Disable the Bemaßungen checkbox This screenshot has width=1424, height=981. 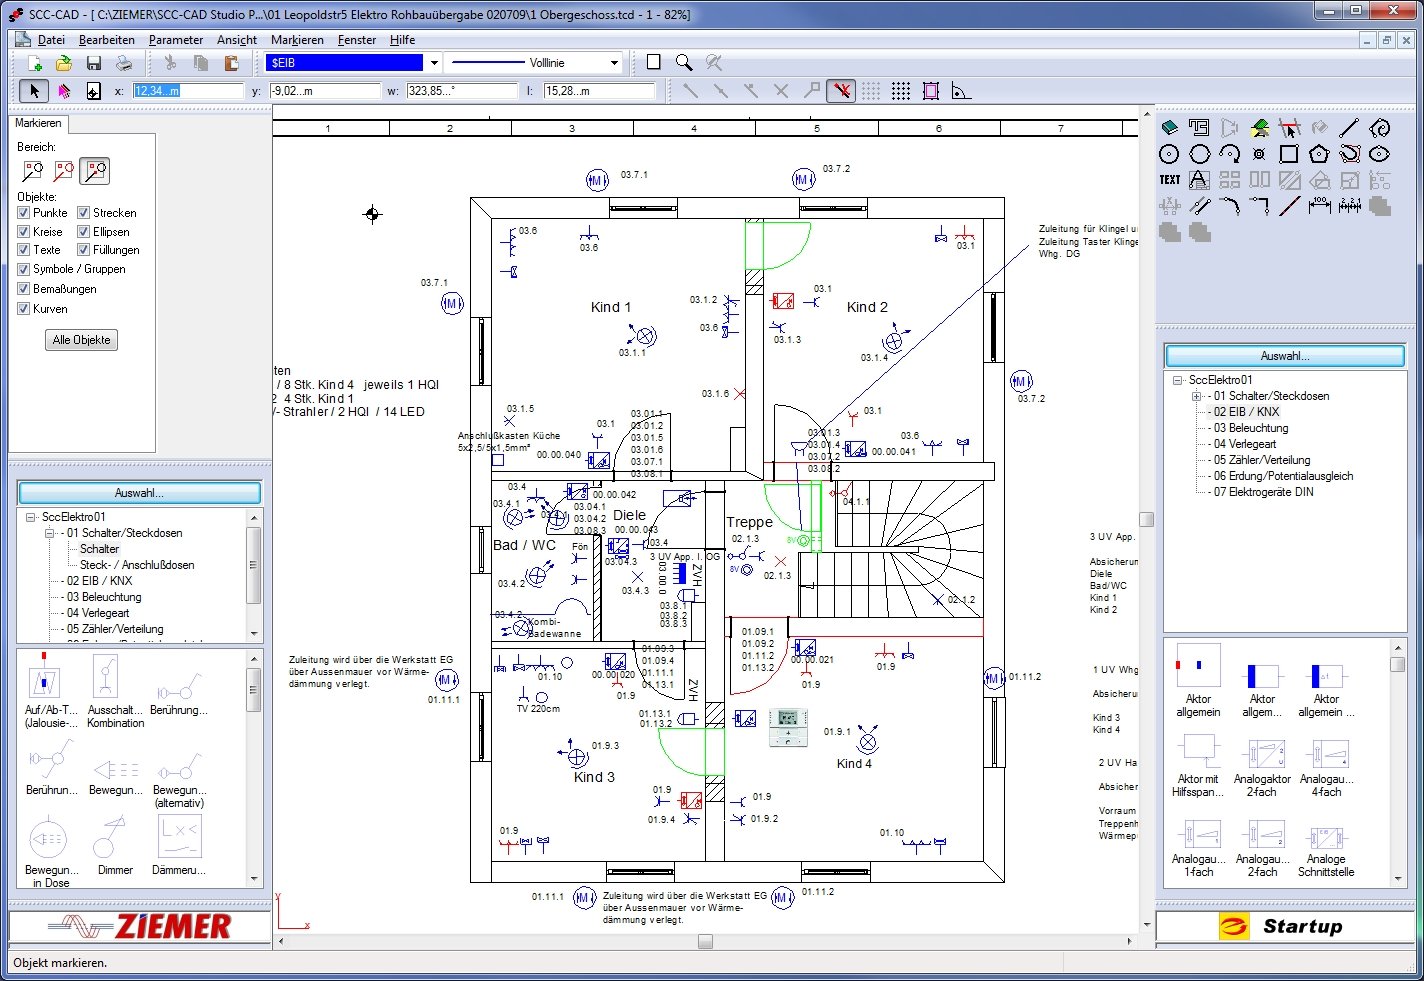click(24, 289)
